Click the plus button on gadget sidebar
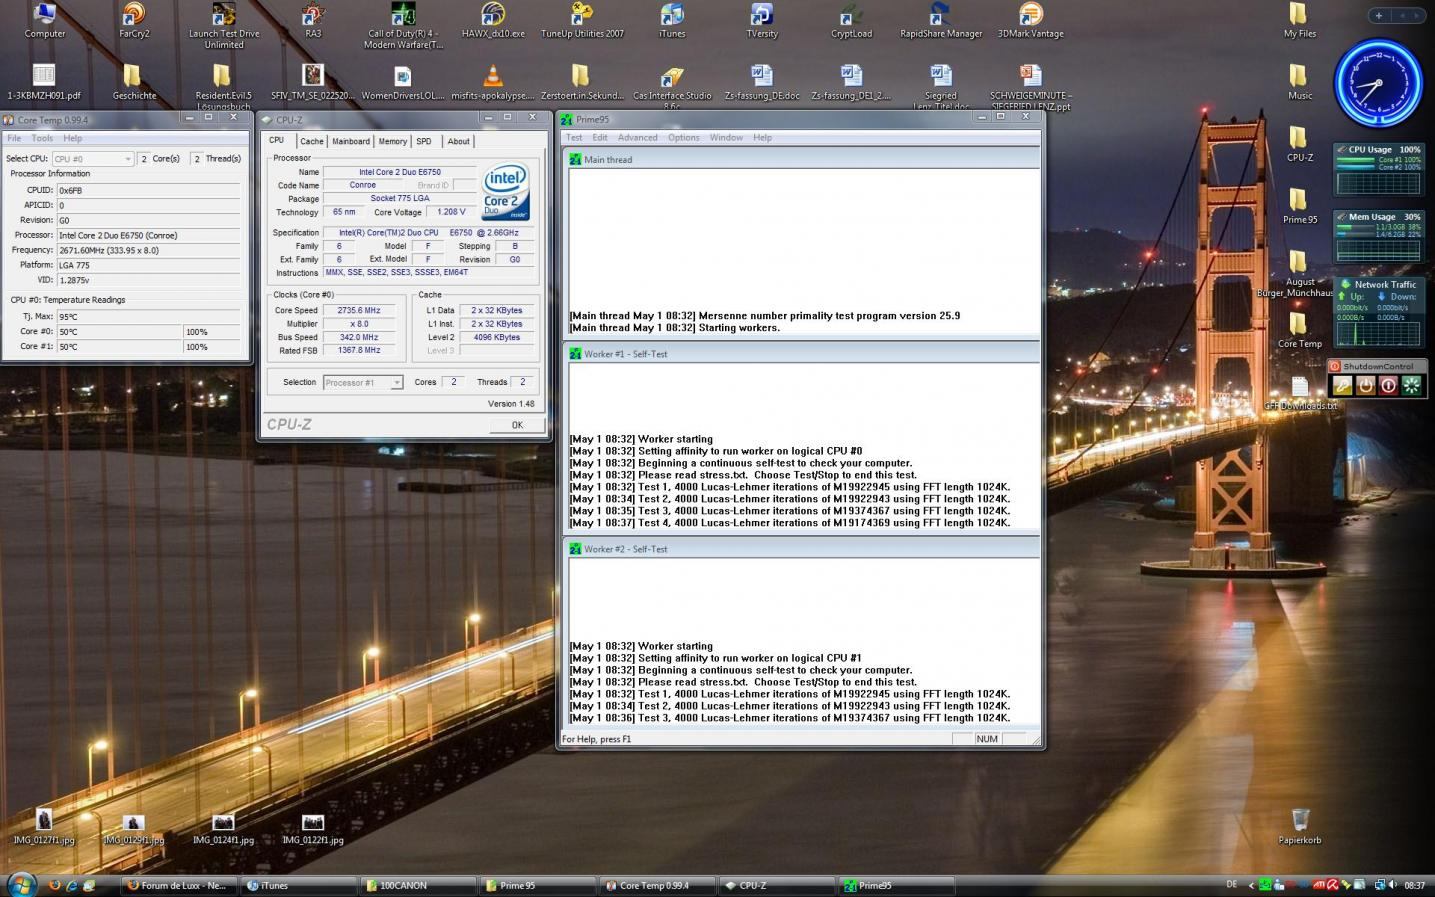The width and height of the screenshot is (1435, 897). coord(1379,15)
